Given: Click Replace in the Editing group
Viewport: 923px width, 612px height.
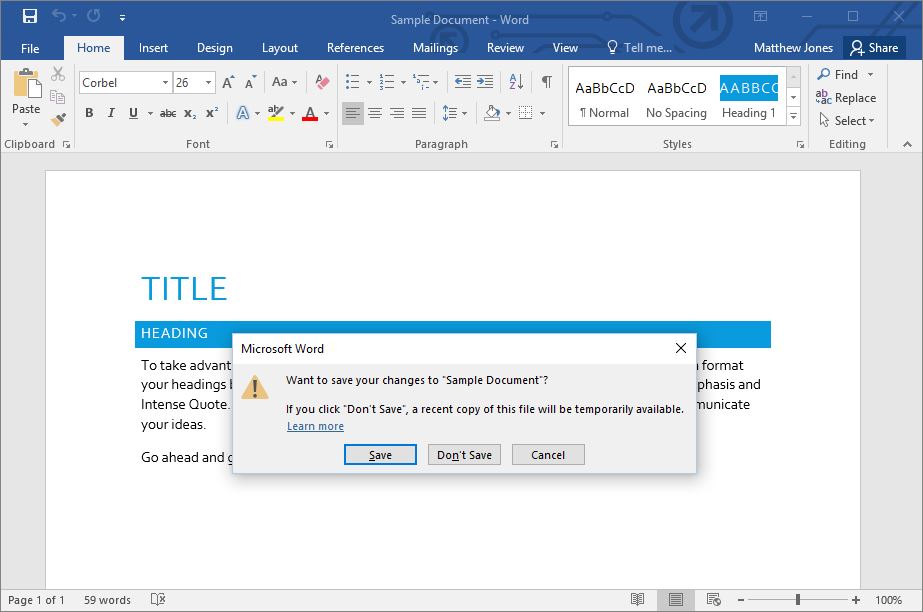Looking at the screenshot, I should (x=846, y=98).
